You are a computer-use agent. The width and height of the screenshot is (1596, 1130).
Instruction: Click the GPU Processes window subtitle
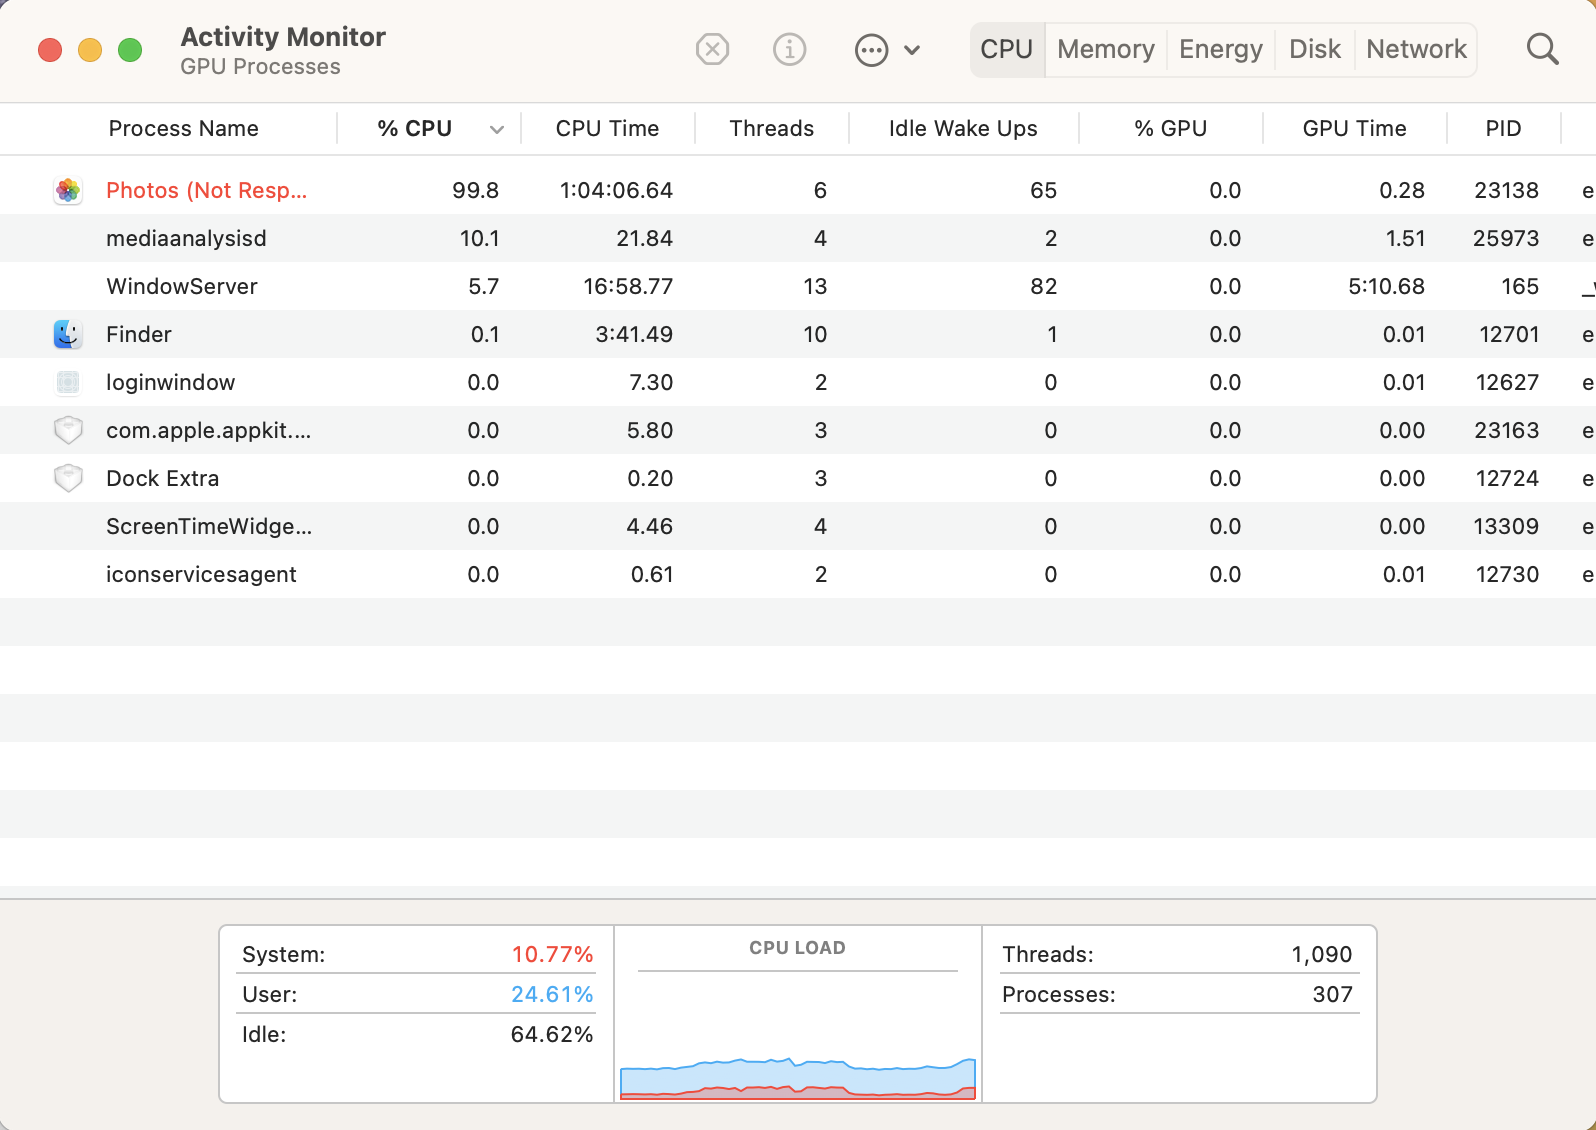[x=260, y=66]
